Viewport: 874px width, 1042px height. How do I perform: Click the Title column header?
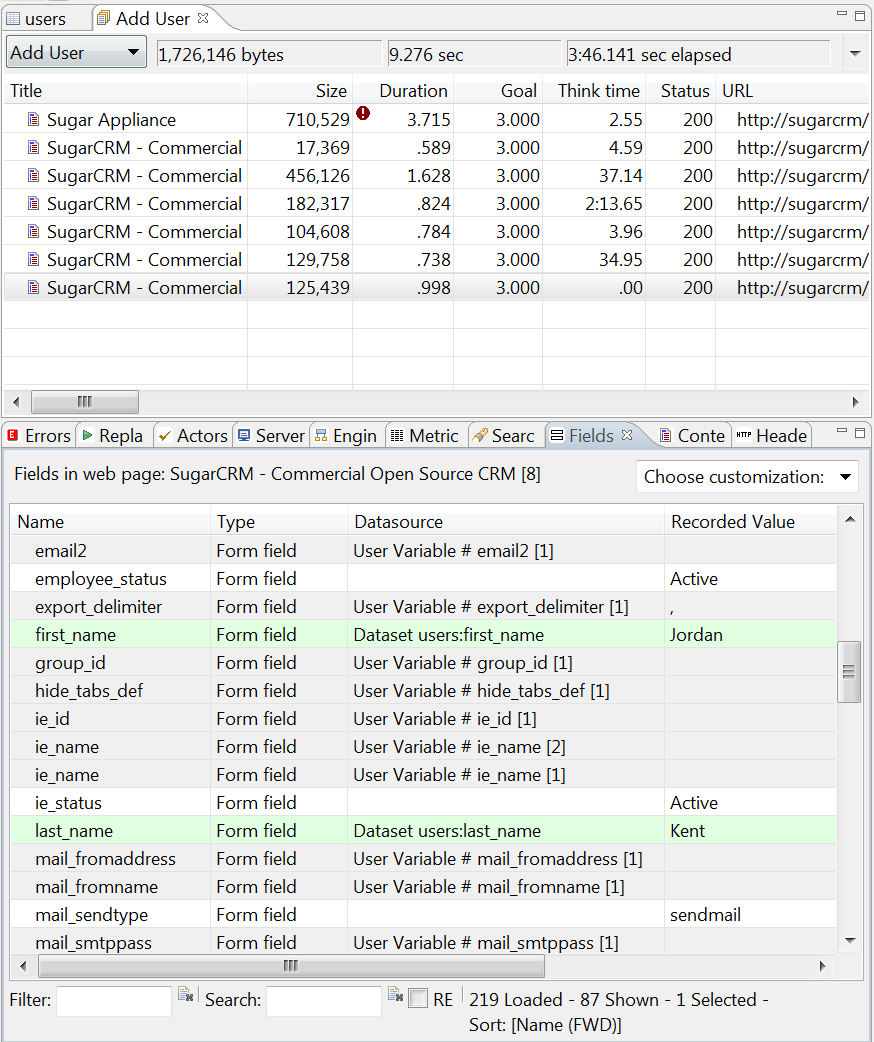coord(126,90)
